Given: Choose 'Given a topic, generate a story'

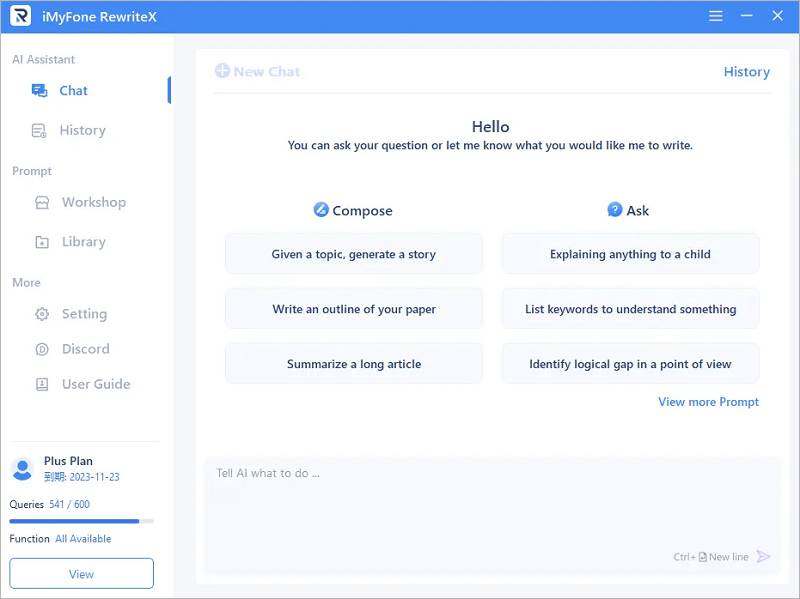Looking at the screenshot, I should coord(354,254).
